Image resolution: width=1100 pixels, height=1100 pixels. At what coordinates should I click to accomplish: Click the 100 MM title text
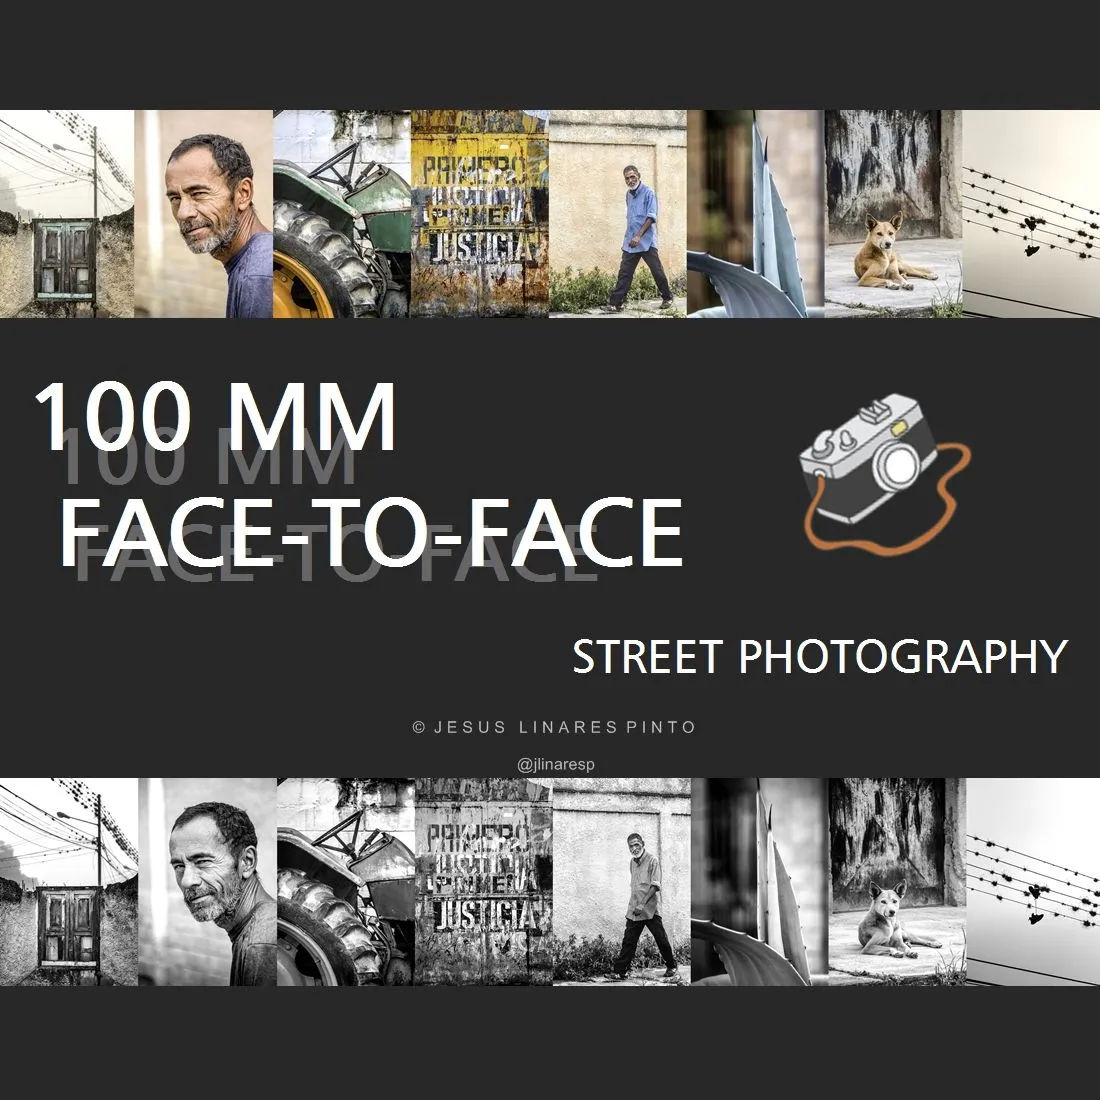tap(215, 417)
